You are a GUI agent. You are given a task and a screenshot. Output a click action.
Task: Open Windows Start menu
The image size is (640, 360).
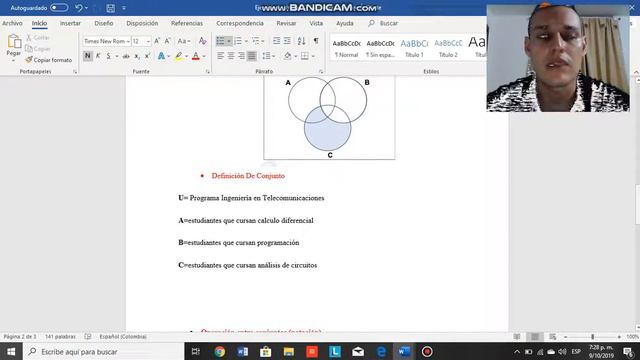(x=11, y=351)
